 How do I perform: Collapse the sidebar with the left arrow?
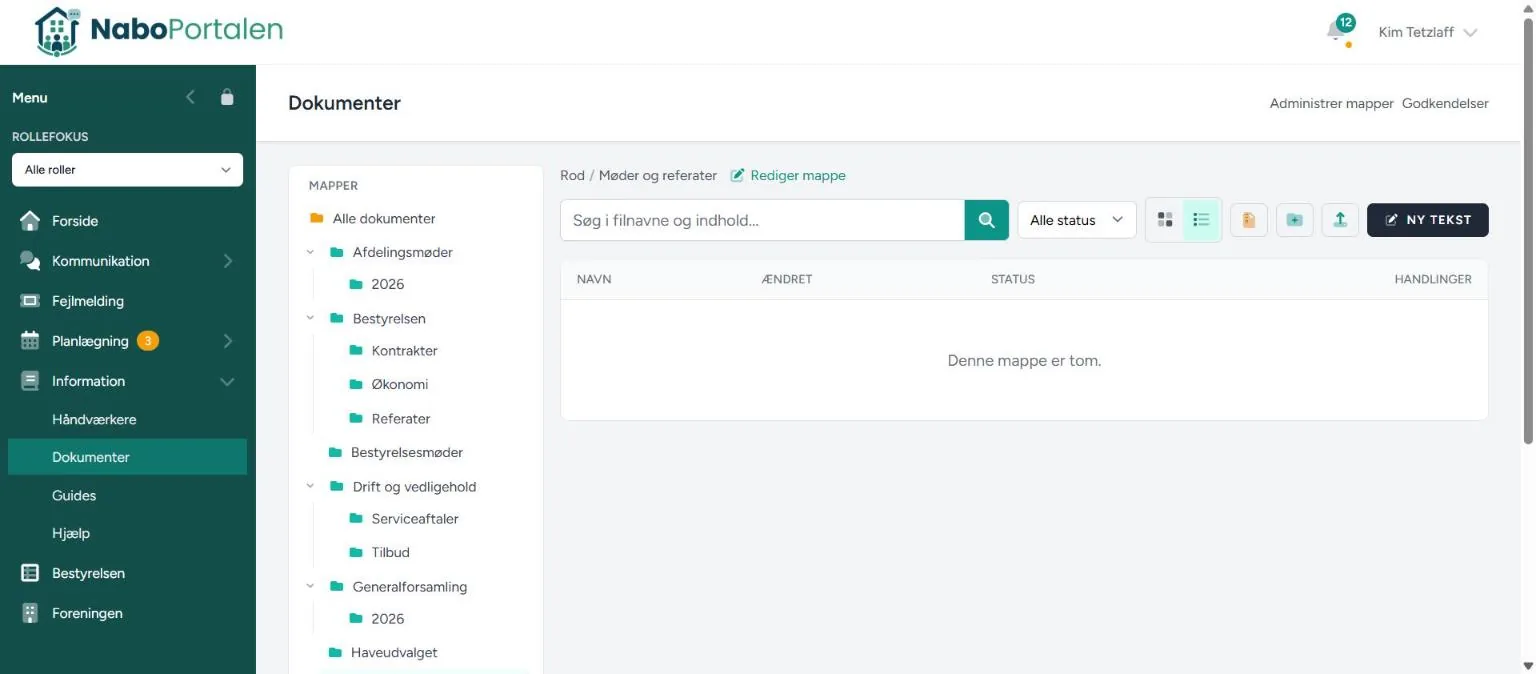pos(191,97)
